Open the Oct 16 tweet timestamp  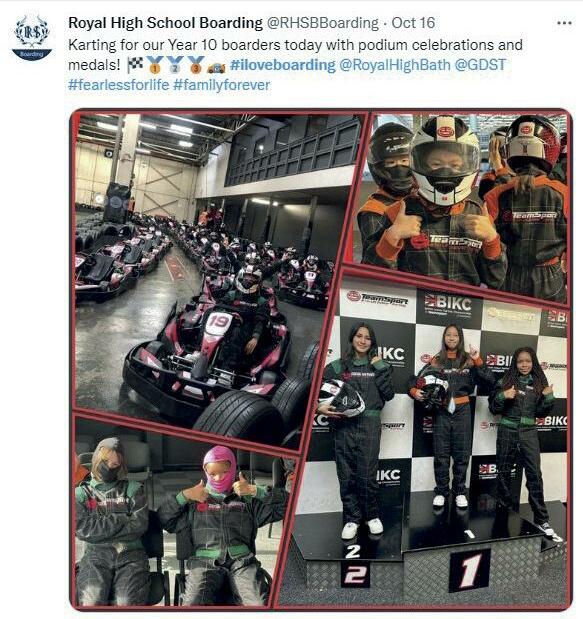click(413, 23)
